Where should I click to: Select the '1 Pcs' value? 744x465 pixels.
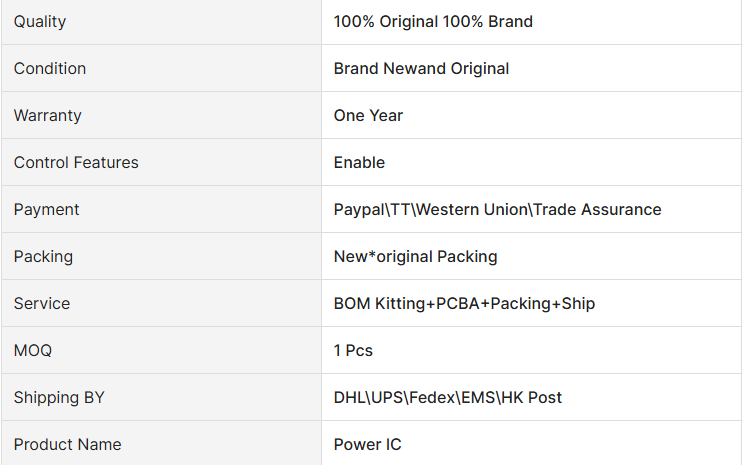(353, 351)
